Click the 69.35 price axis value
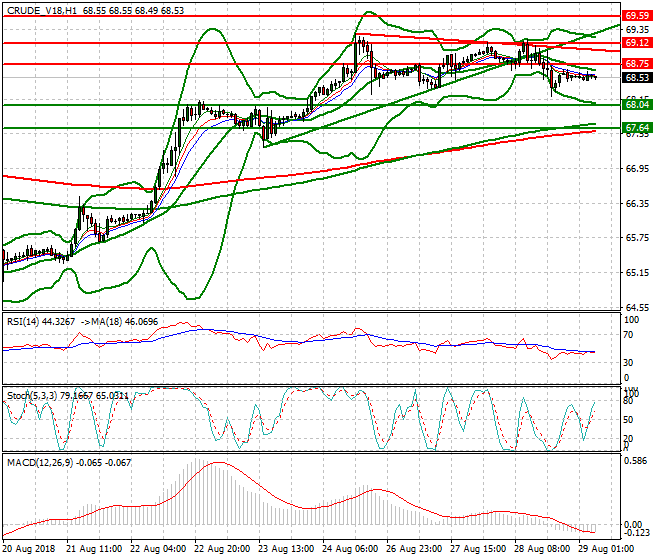Viewport: 660px width, 560px height. click(637, 29)
